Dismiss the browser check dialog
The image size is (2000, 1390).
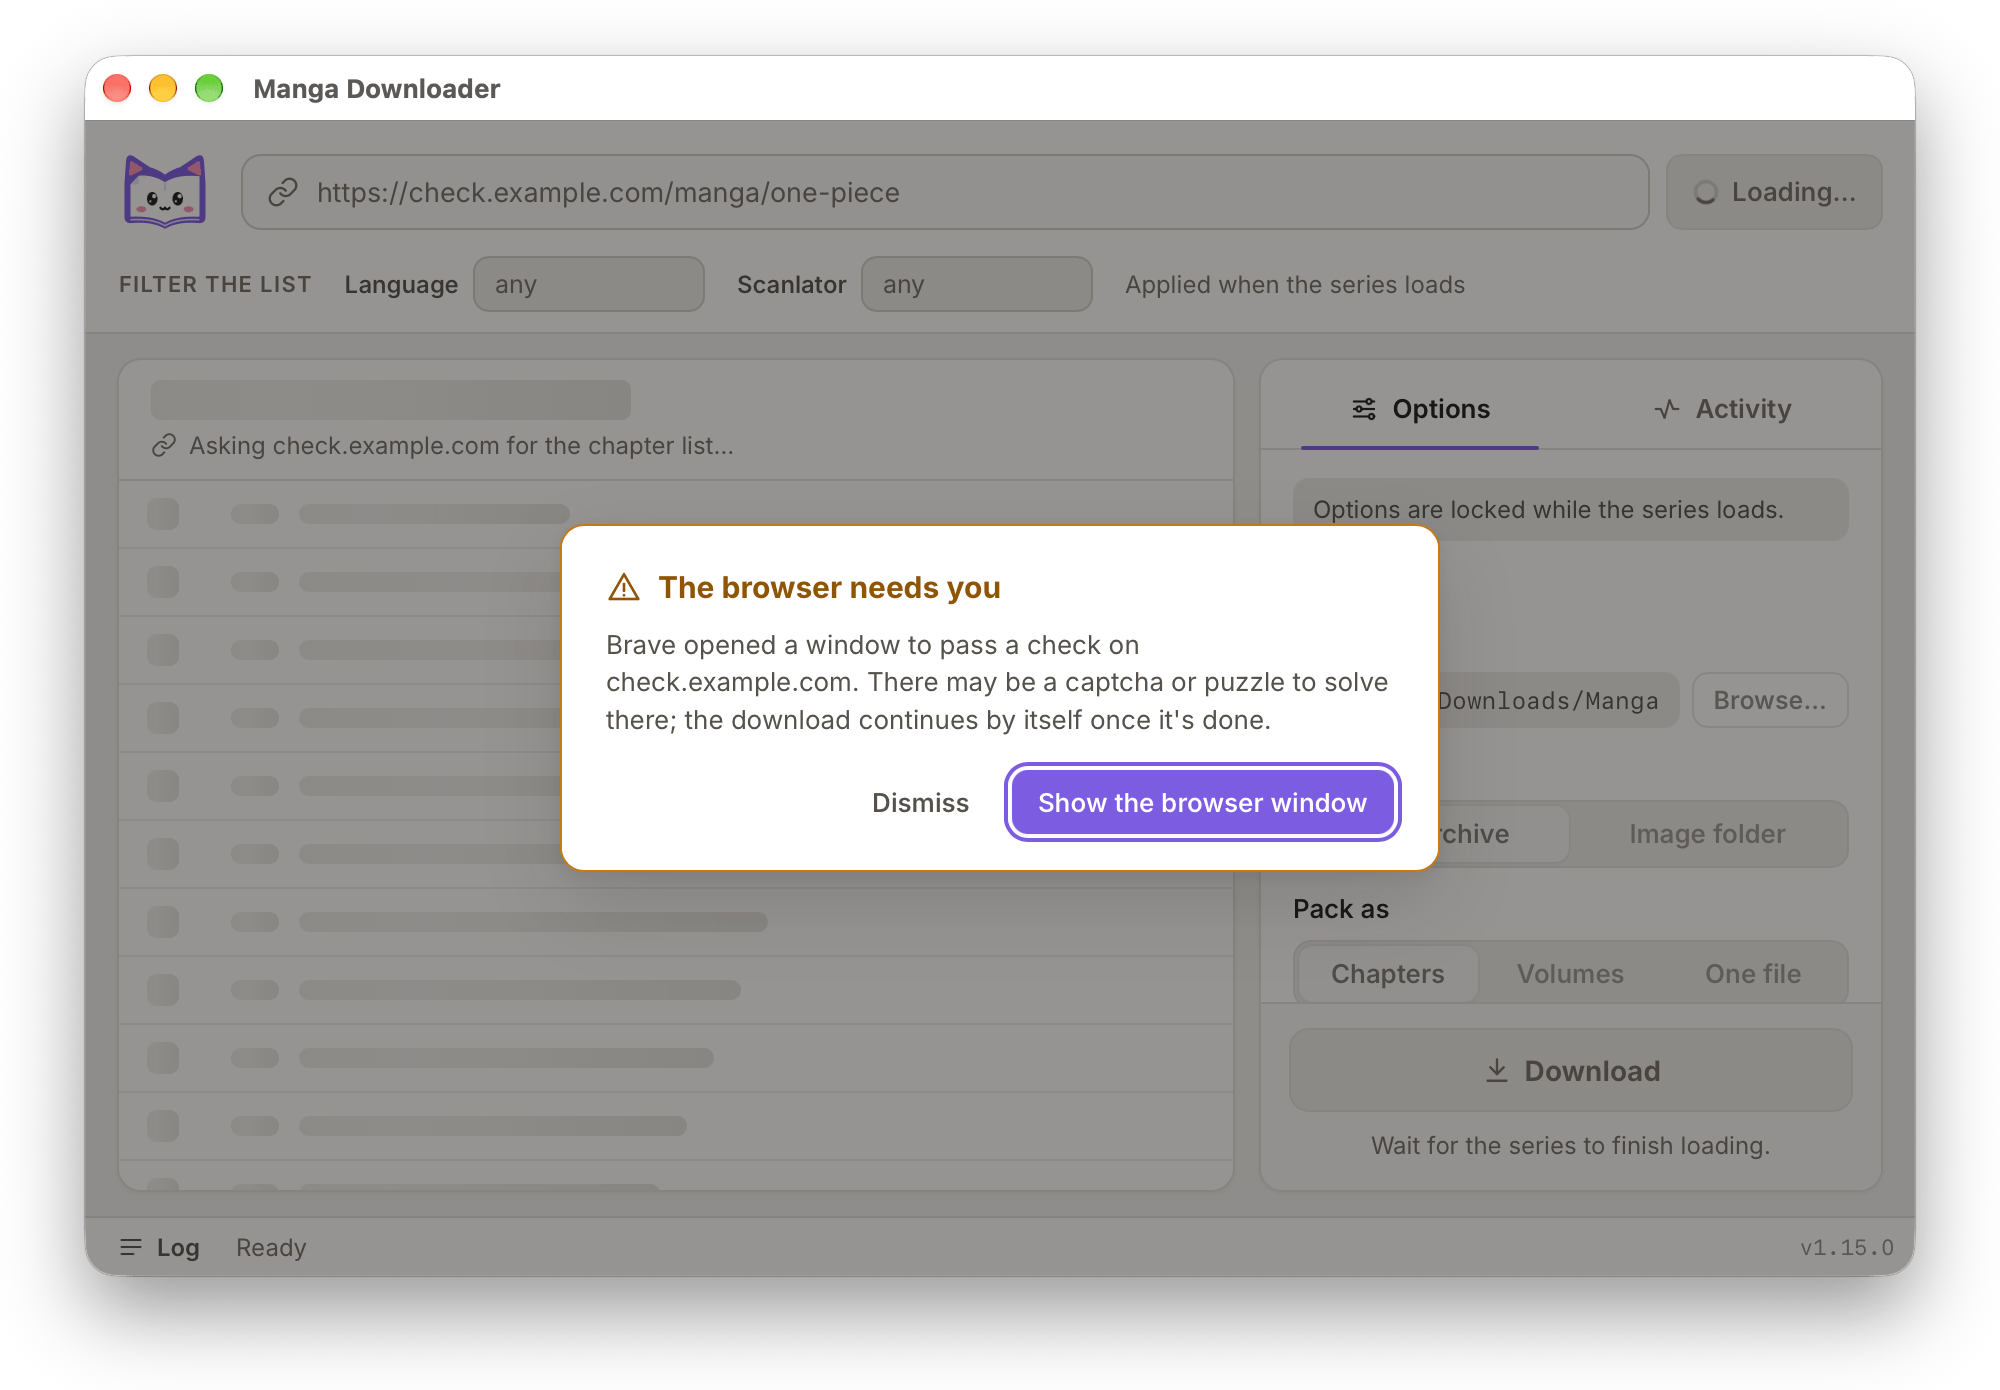(920, 802)
